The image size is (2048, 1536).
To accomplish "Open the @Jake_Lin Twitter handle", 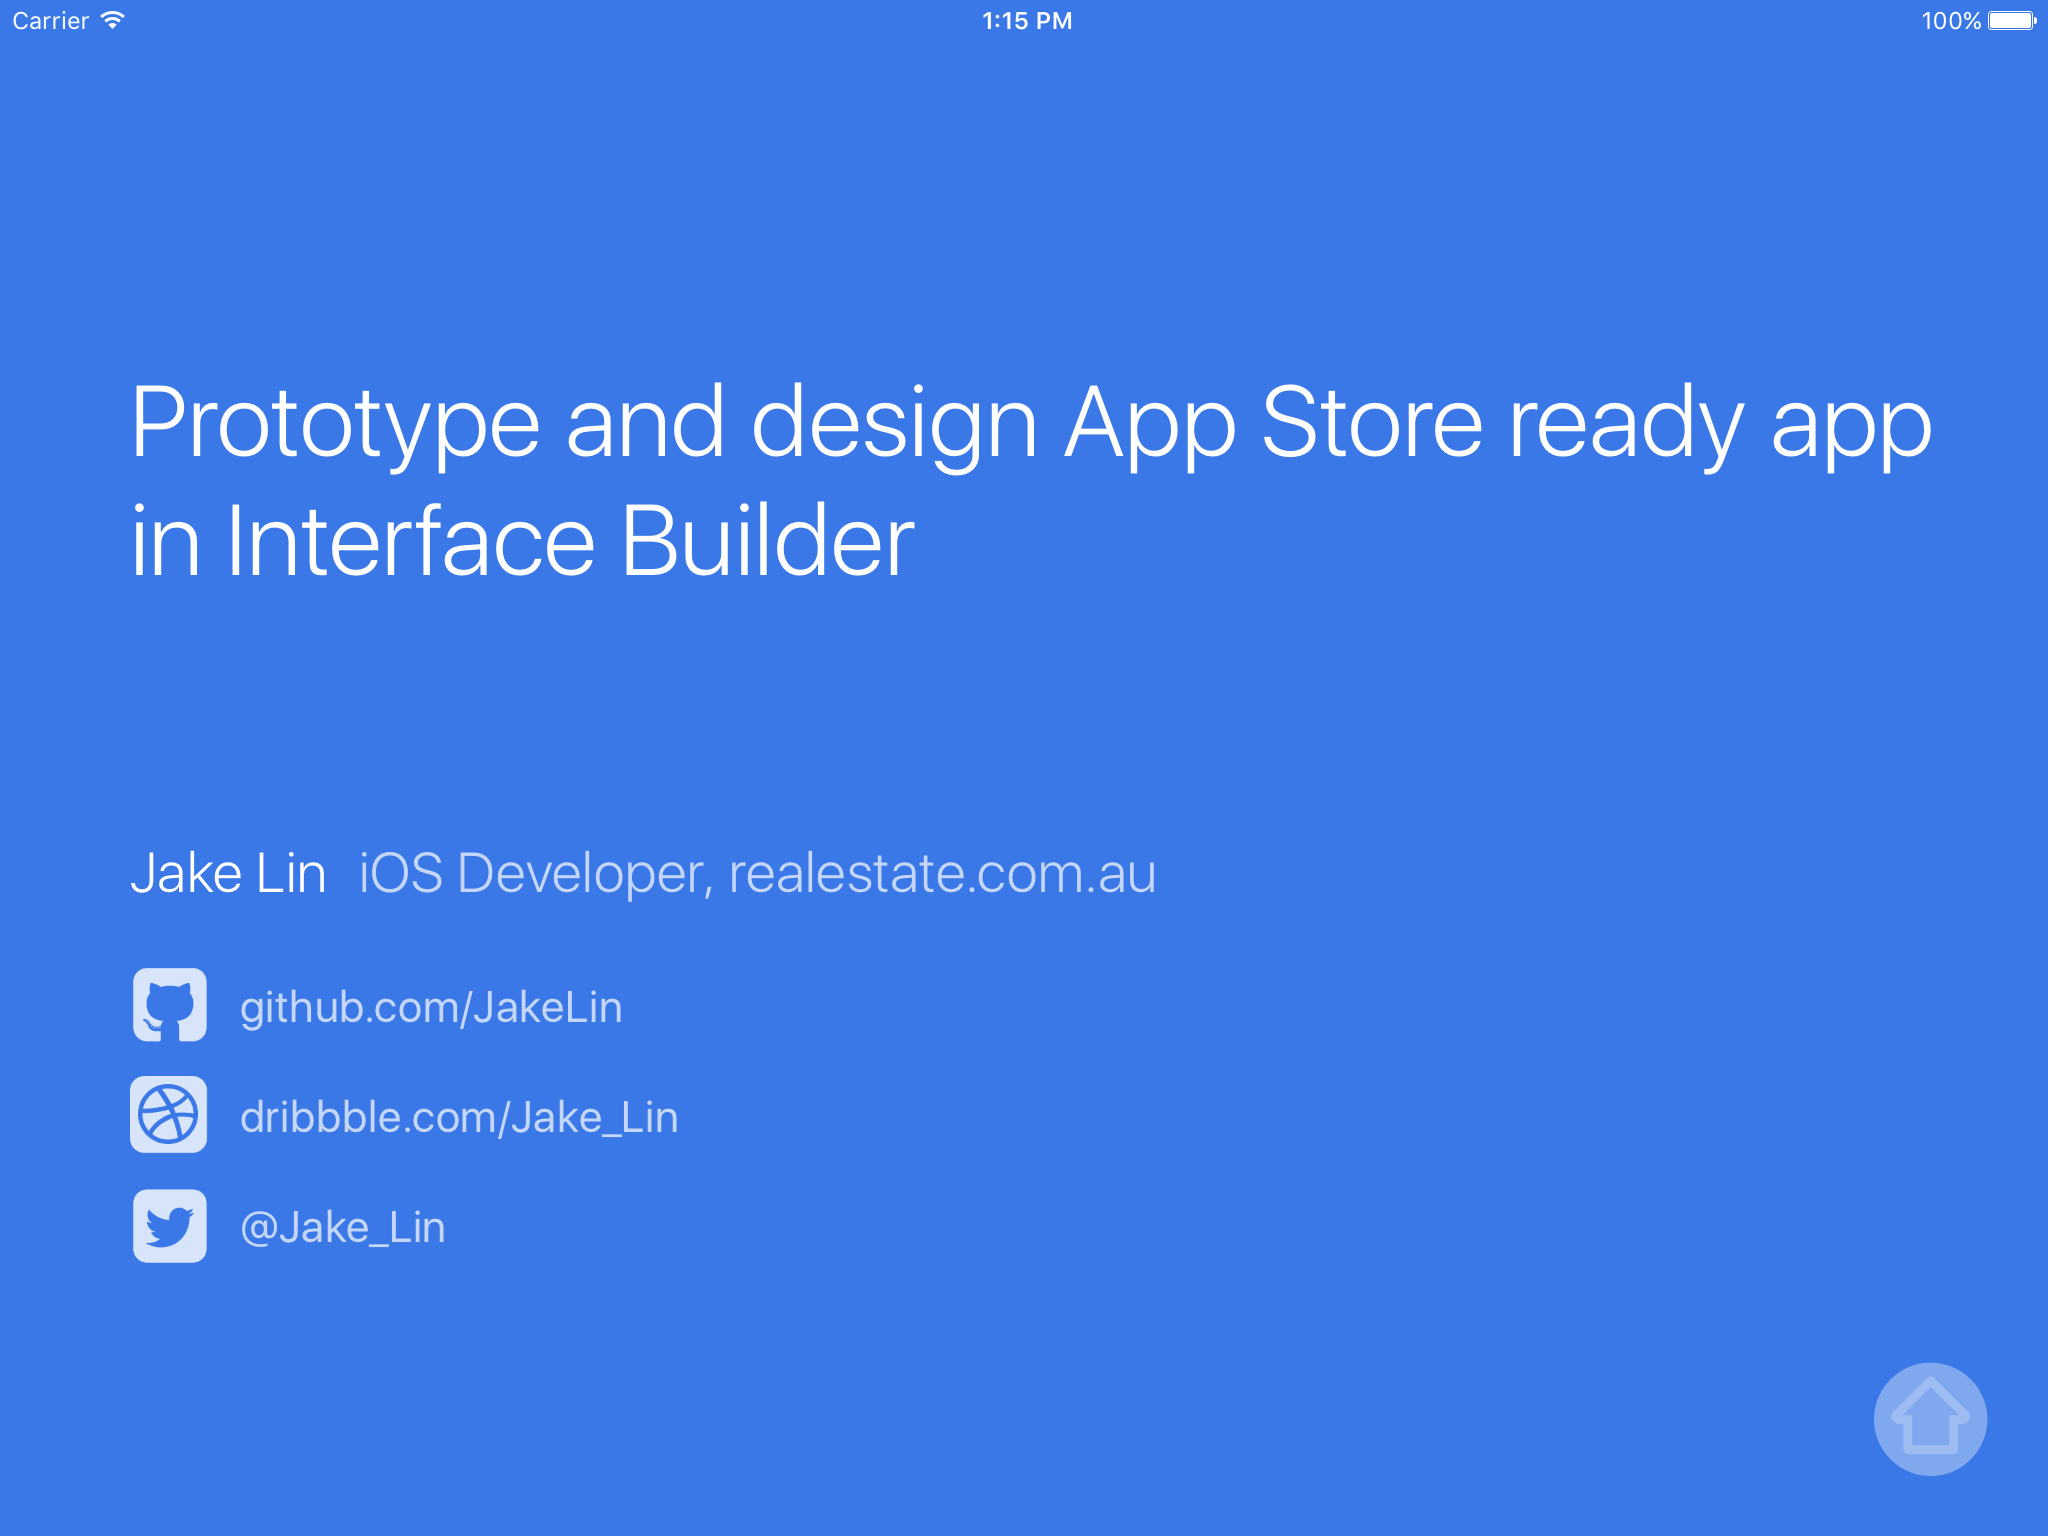I will click(343, 1227).
